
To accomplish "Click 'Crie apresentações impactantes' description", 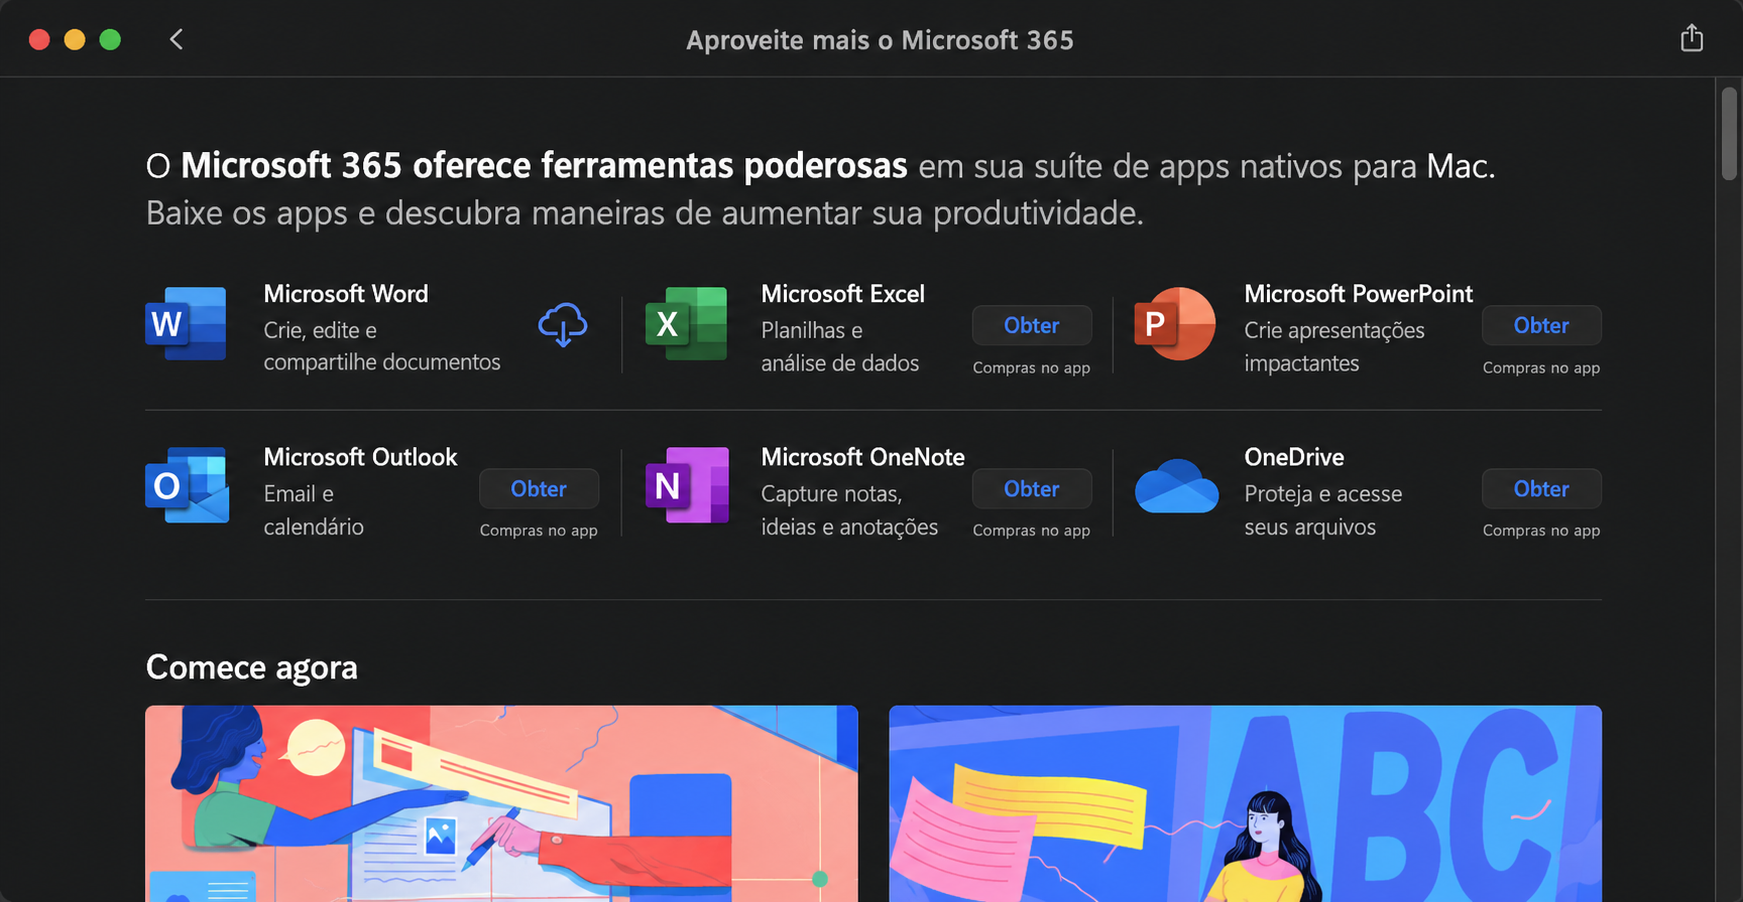I will click(x=1334, y=346).
